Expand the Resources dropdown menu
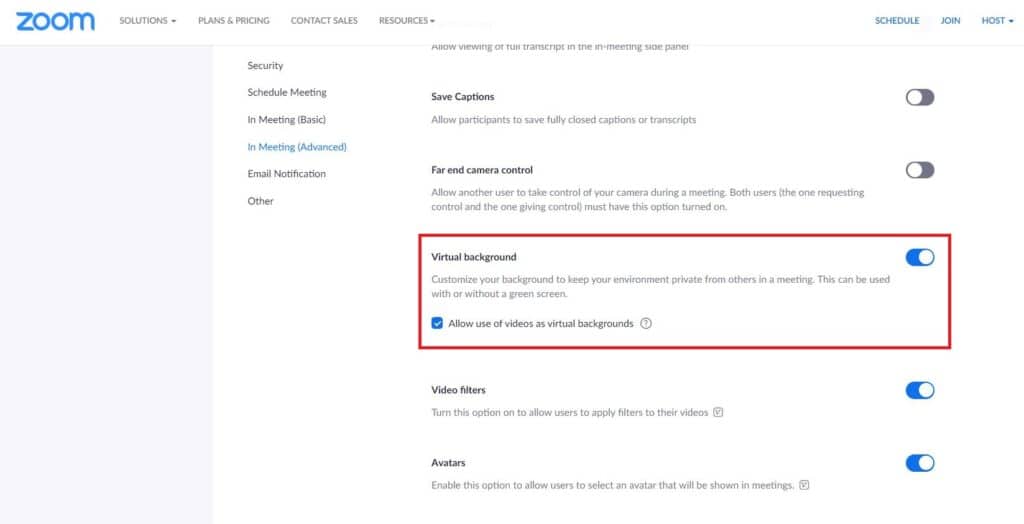Image resolution: width=1024 pixels, height=524 pixels. click(x=407, y=21)
